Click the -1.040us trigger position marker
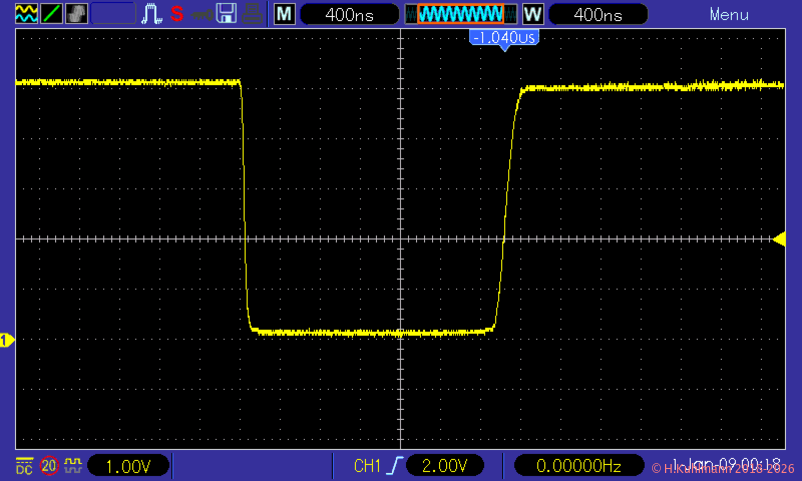 (x=504, y=37)
